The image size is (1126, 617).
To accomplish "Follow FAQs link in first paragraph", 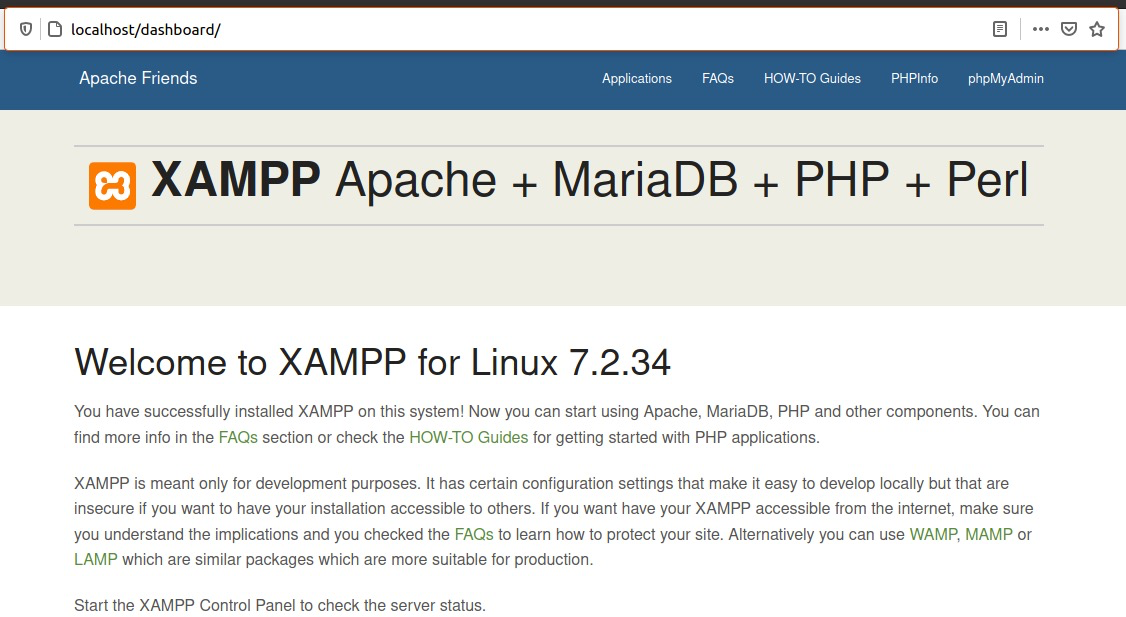I will pos(238,437).
